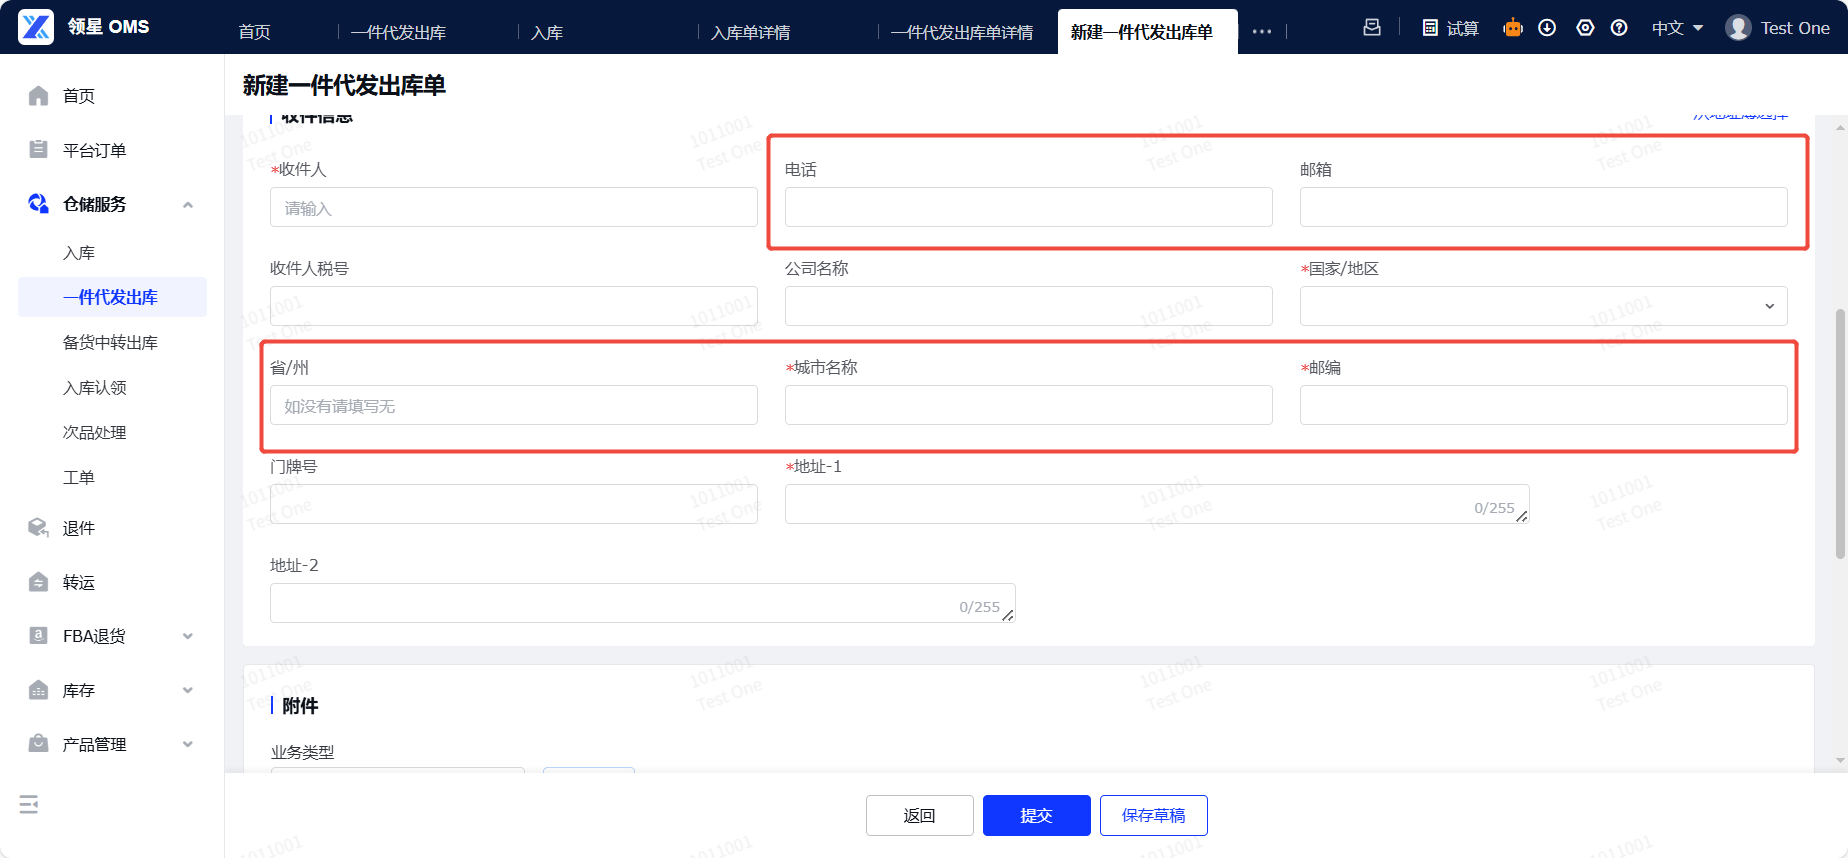This screenshot has width=1848, height=858.
Task: Click the 地址-2 text area
Action: click(642, 603)
